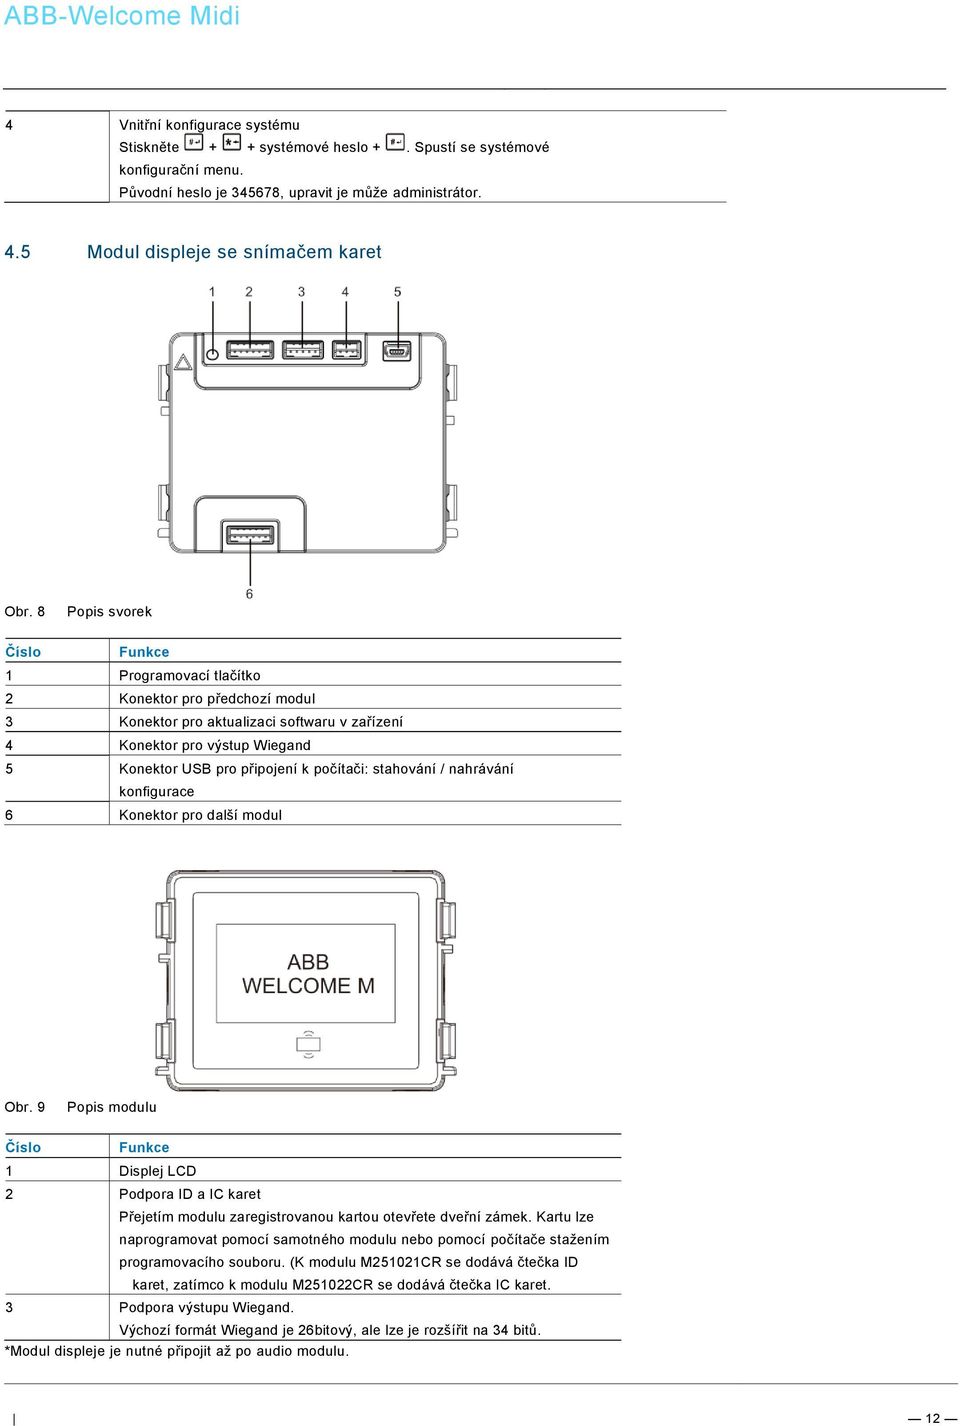Click the round programming button in the terminal diagram
The image size is (960, 1426).
pyautogui.click(x=212, y=354)
